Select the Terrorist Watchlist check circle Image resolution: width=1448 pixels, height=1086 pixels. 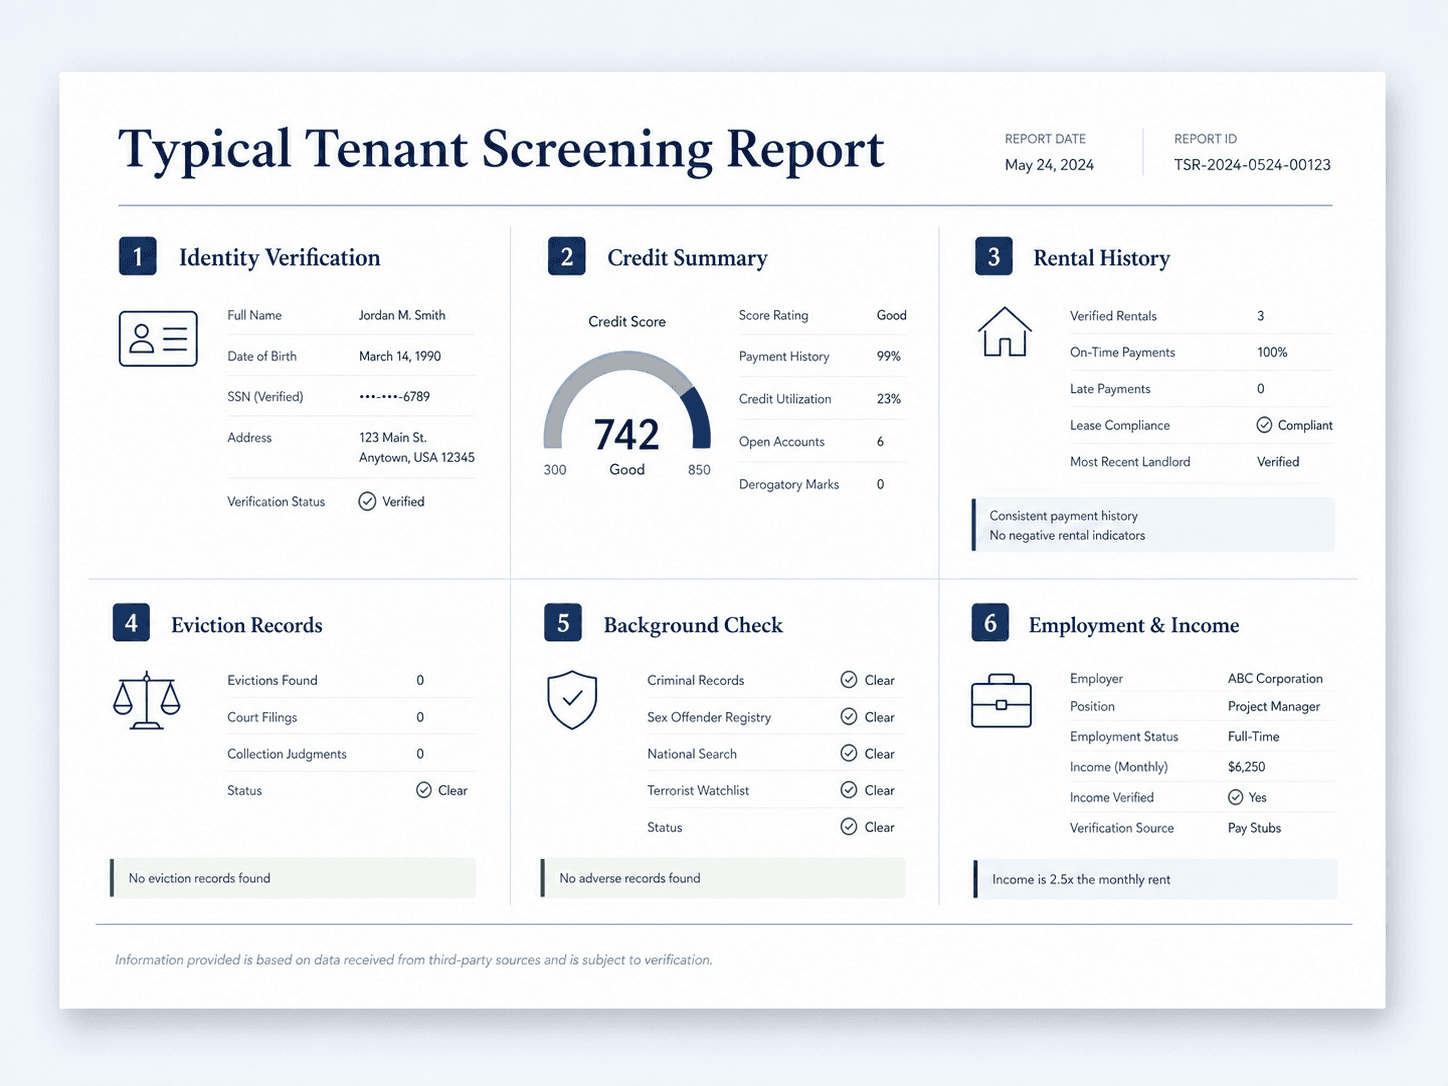tap(849, 790)
